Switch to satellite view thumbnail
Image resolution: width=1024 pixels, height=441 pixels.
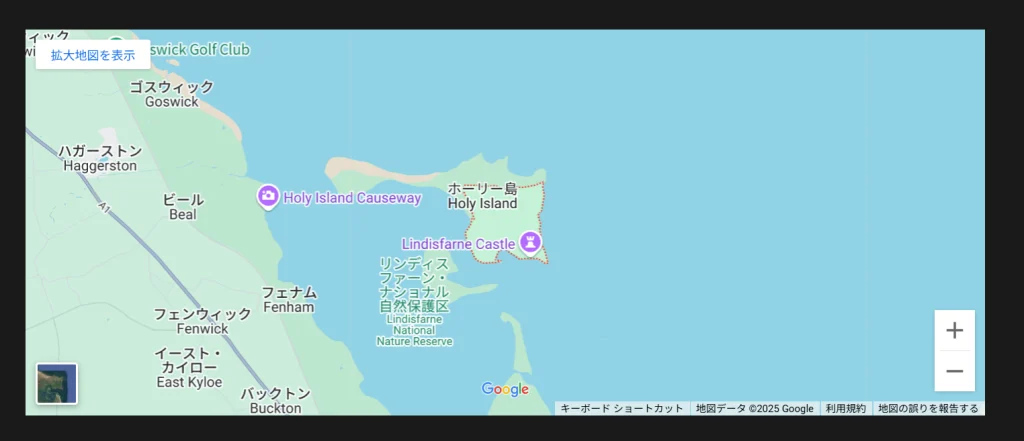57,384
